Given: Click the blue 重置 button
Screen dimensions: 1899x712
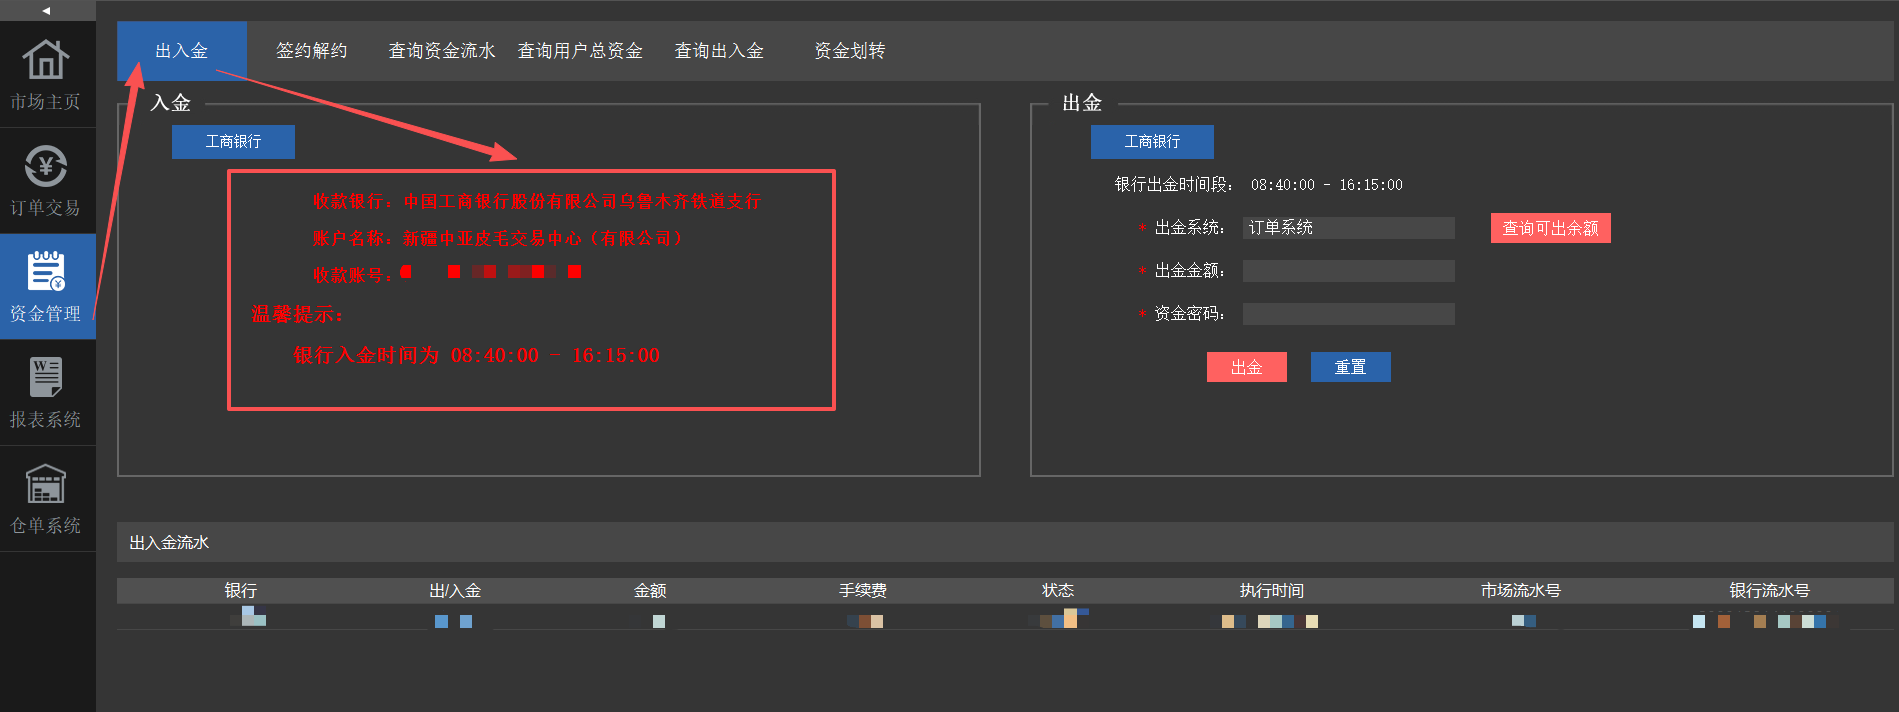Looking at the screenshot, I should (x=1351, y=367).
